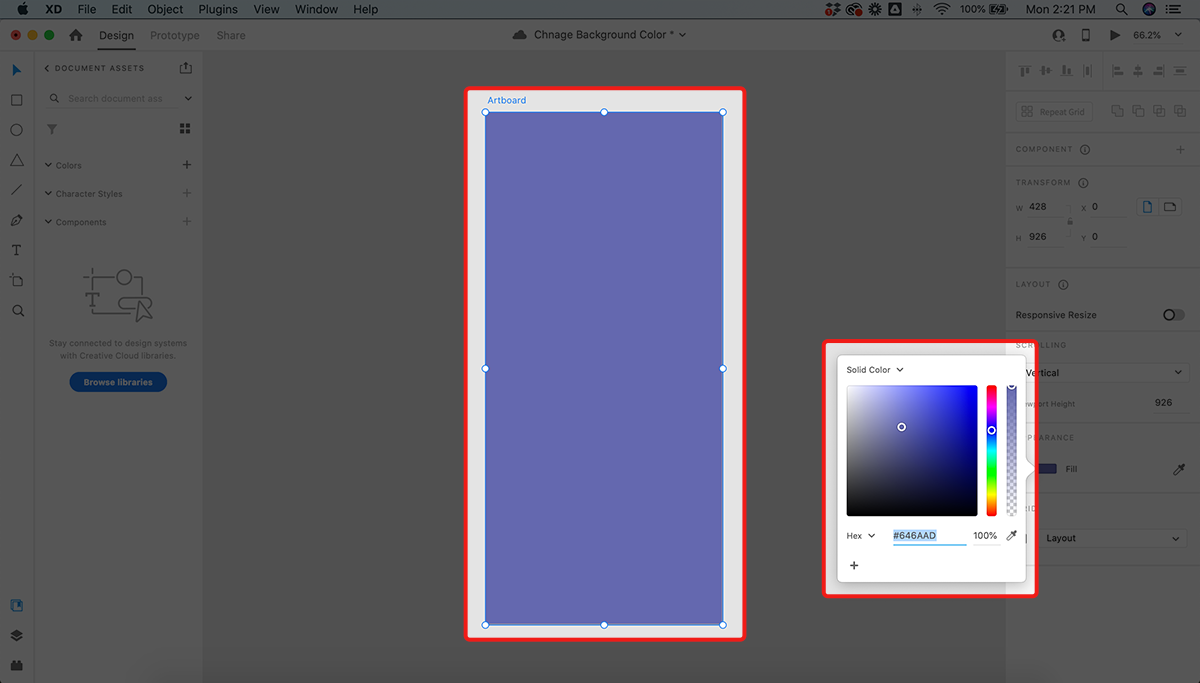Viewport: 1200px width, 683px height.
Task: Click the Repeat Grid button
Action: point(1053,112)
